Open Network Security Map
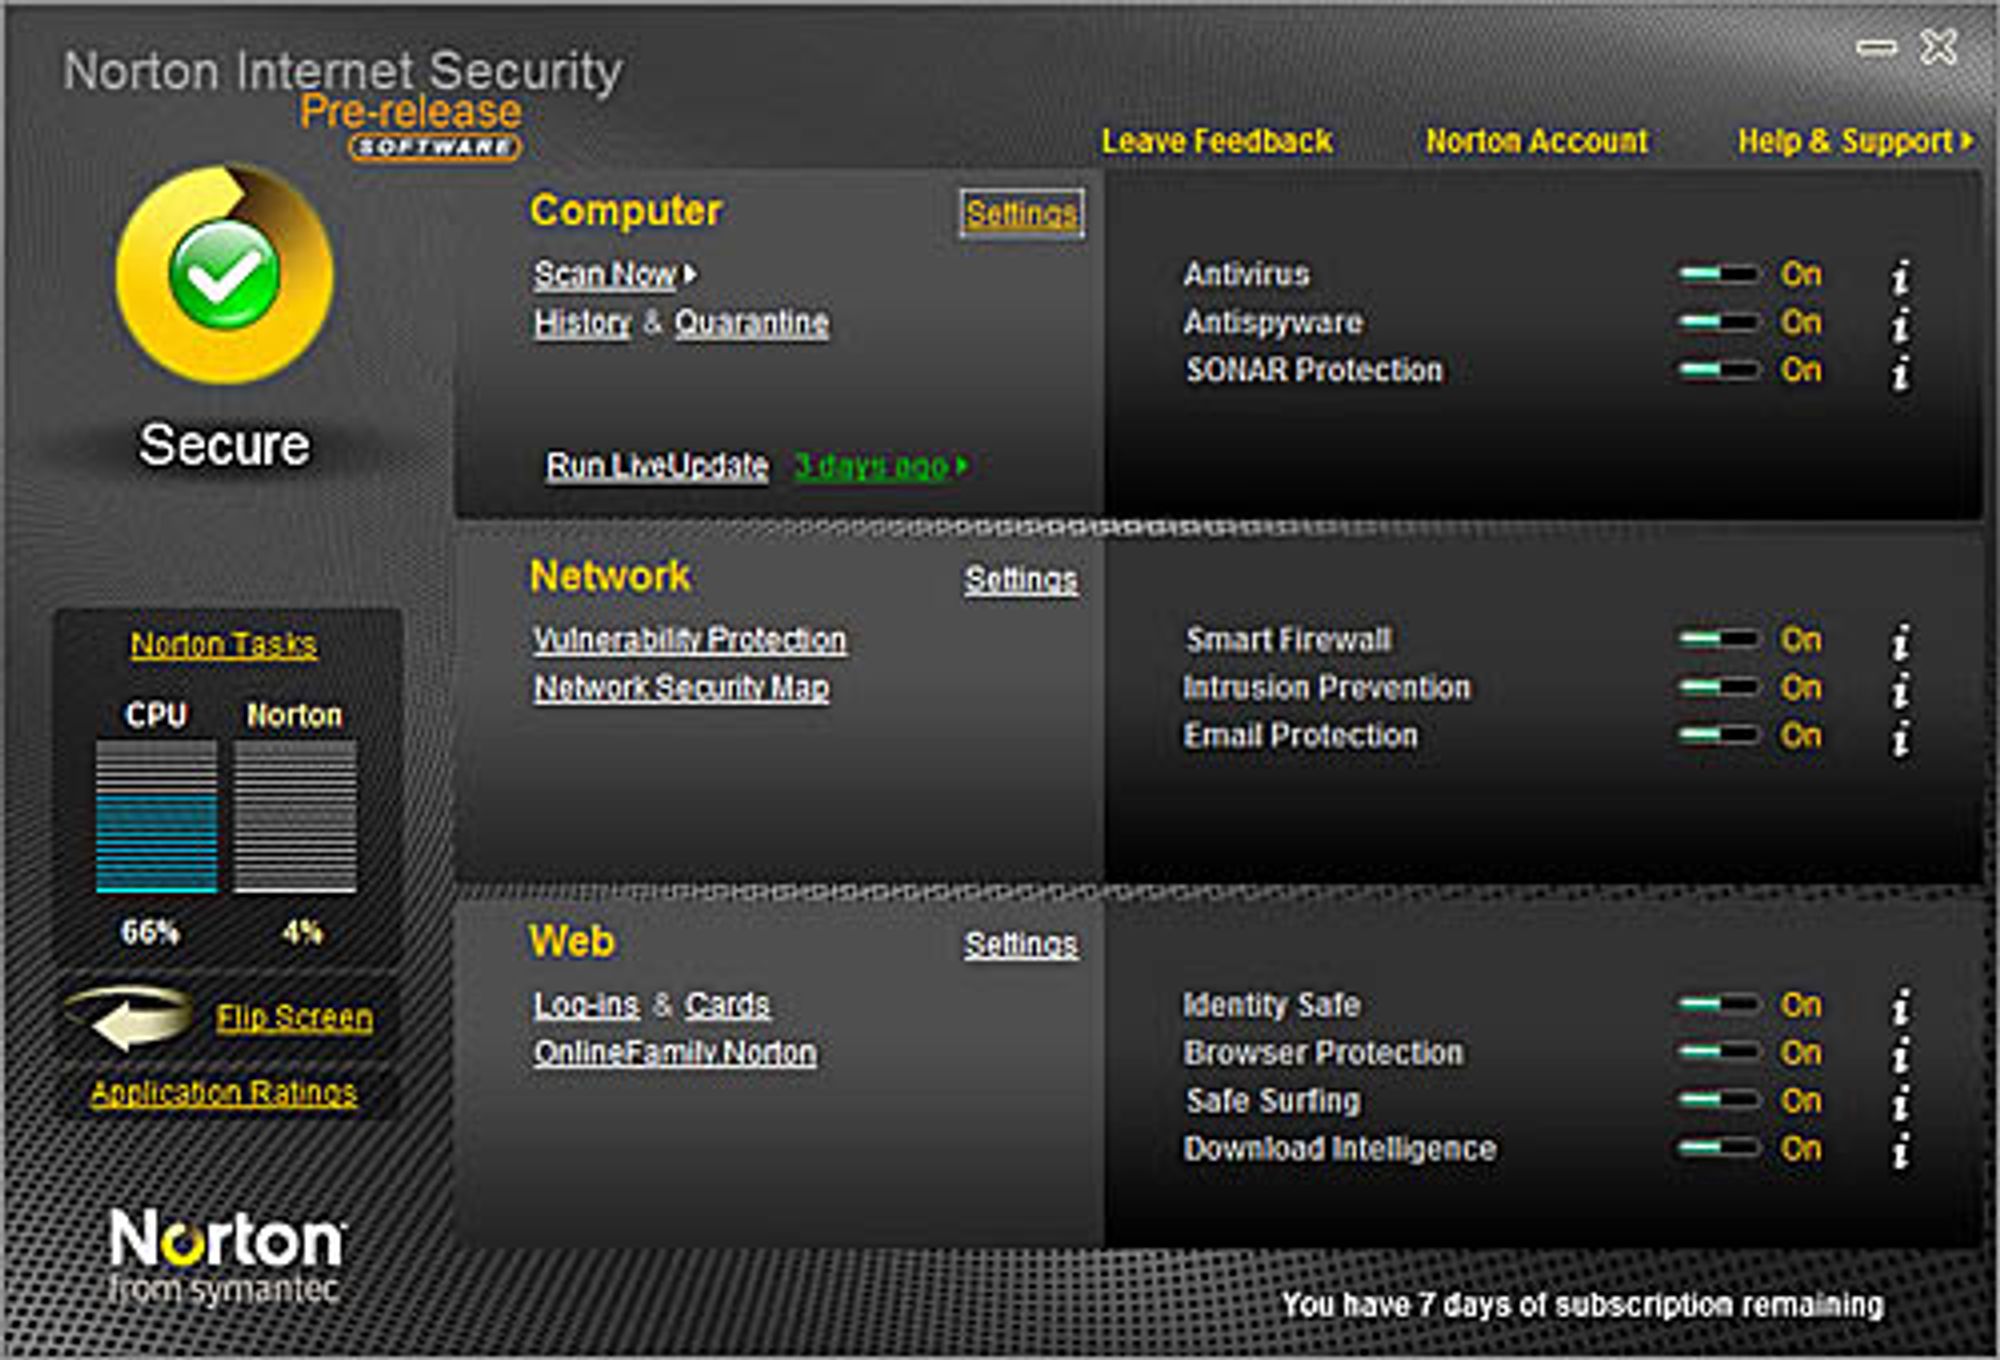Viewport: 2000px width, 1360px height. (x=682, y=688)
